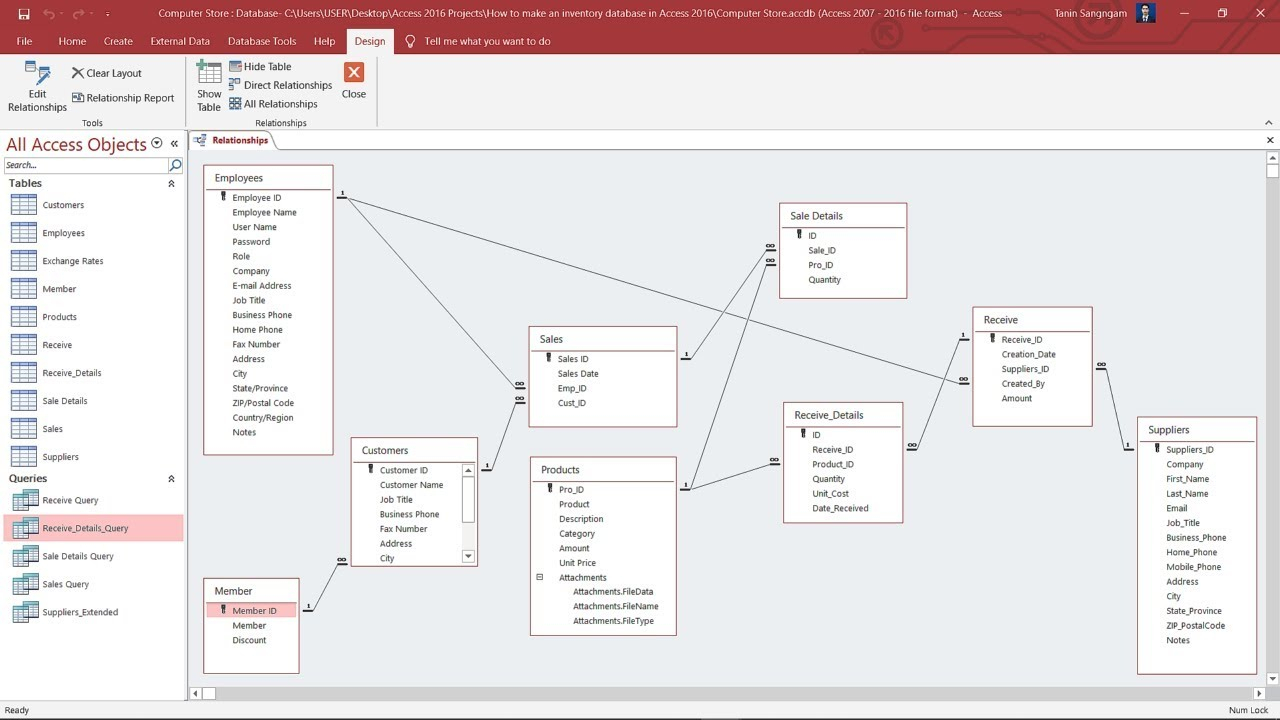Viewport: 1280px width, 720px height.
Task: Switch to the Create tab
Action: click(118, 41)
